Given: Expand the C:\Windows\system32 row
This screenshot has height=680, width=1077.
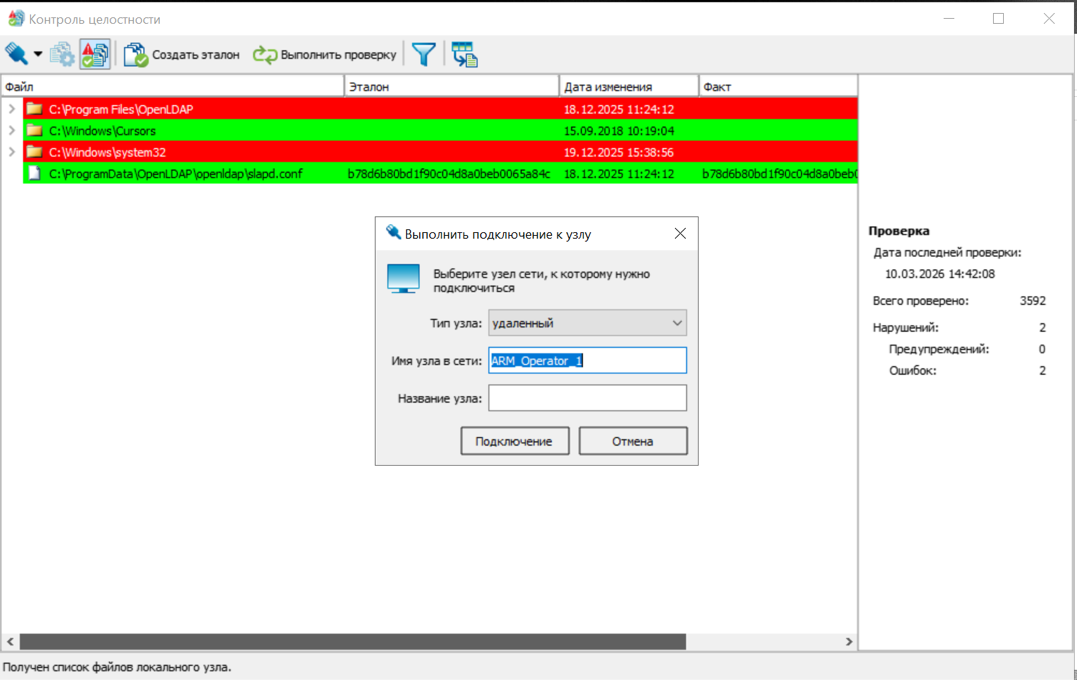Looking at the screenshot, I should [12, 152].
